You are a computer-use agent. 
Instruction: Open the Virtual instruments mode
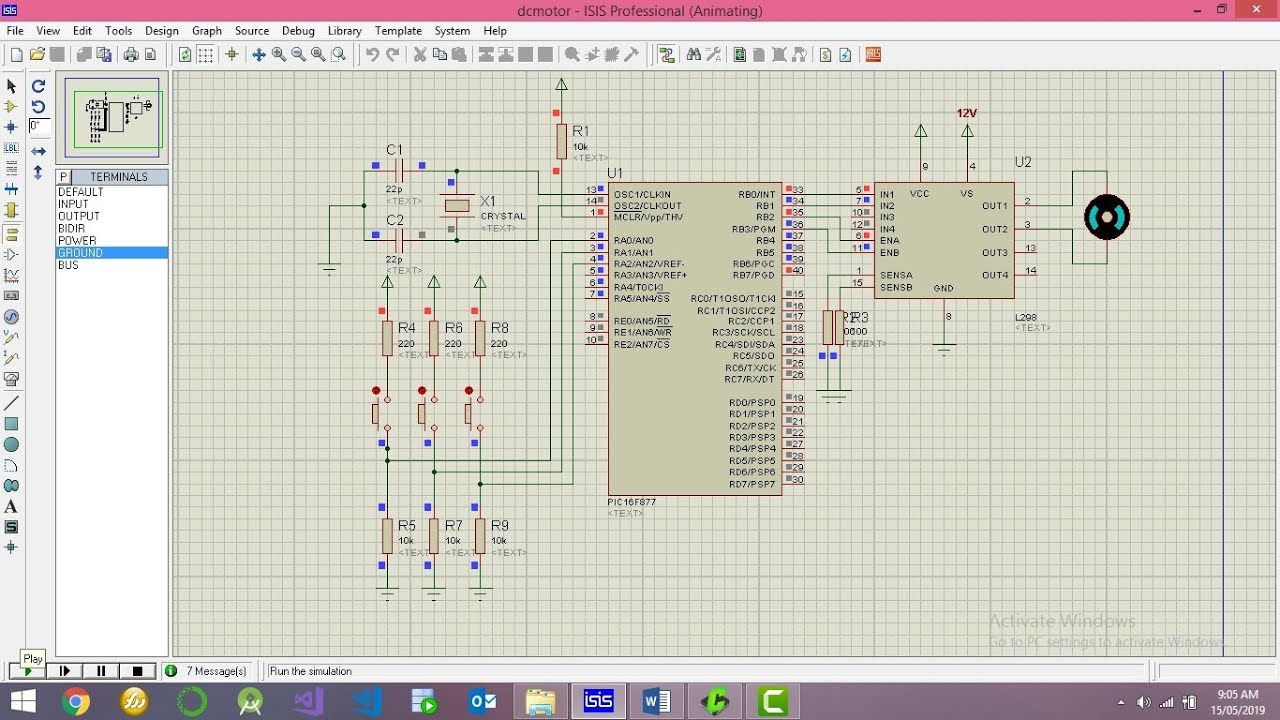coord(11,380)
